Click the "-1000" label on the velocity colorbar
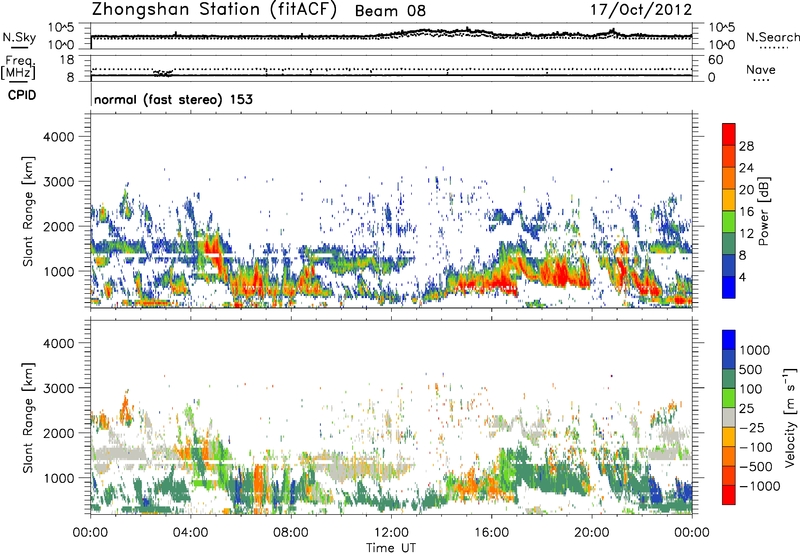This screenshot has height=554, width=800. coord(759,486)
